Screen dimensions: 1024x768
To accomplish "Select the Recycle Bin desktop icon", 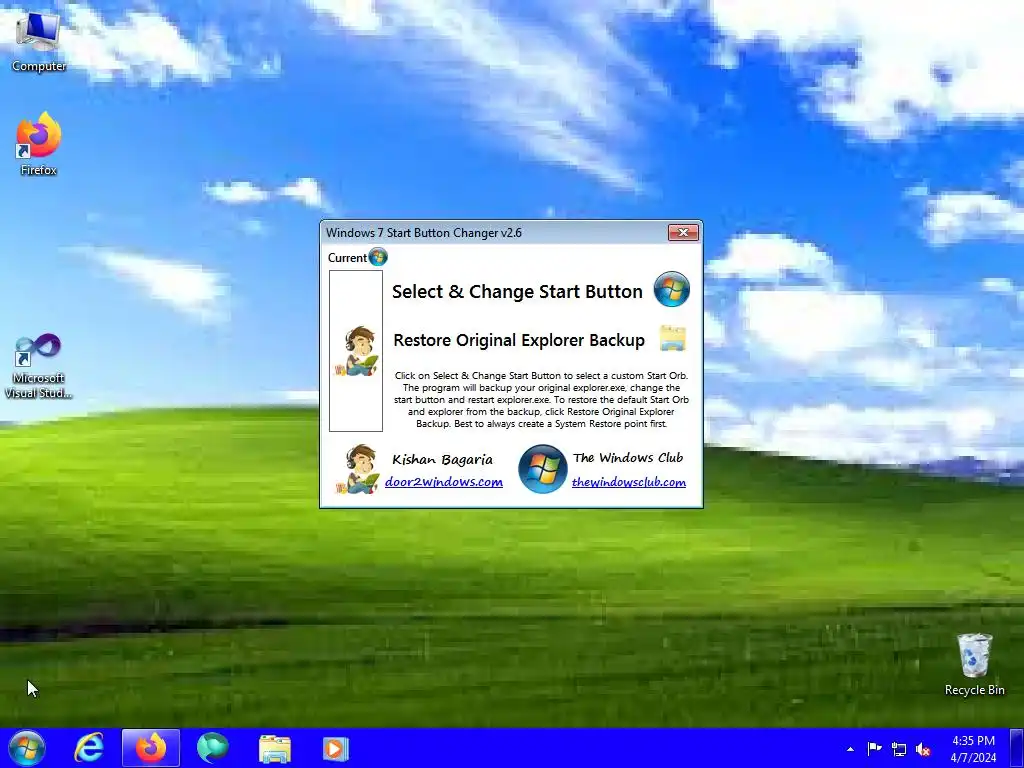I will pyautogui.click(x=974, y=664).
